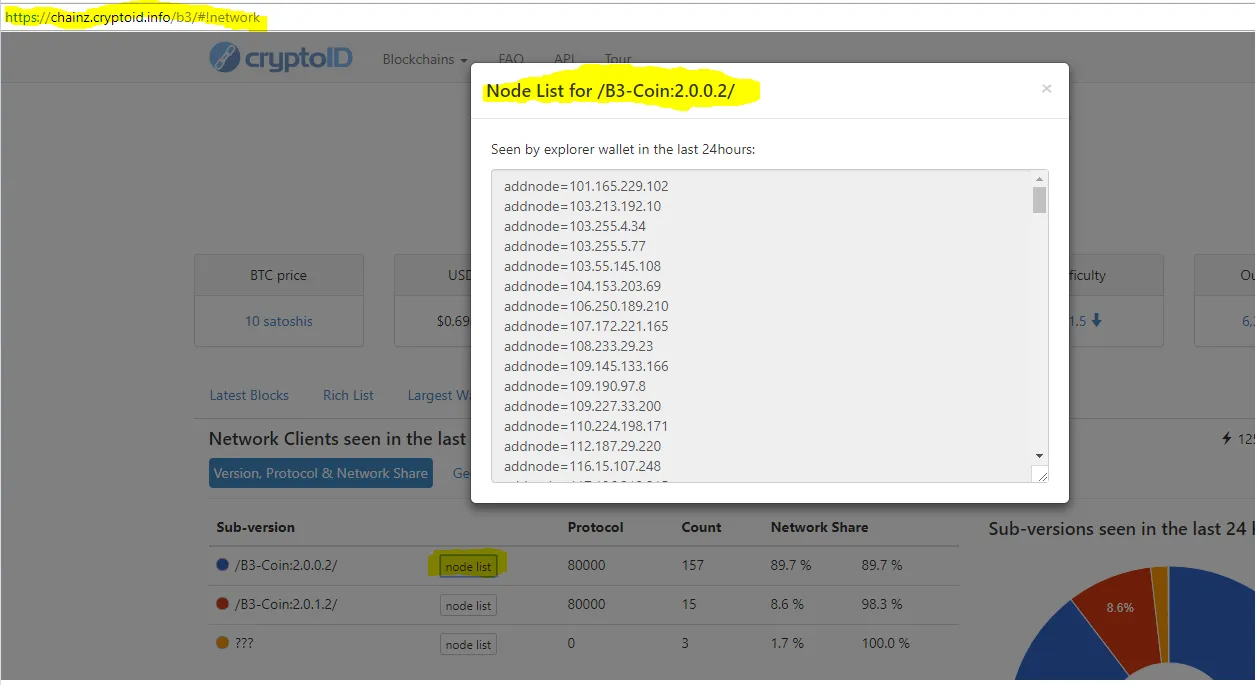Click the addnode=108.233.29.23 line
Image resolution: width=1257 pixels, height=685 pixels.
click(578, 346)
